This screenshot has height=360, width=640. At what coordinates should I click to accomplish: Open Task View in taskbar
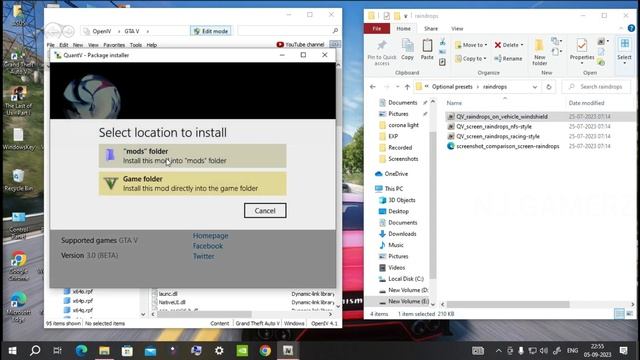pos(58,351)
